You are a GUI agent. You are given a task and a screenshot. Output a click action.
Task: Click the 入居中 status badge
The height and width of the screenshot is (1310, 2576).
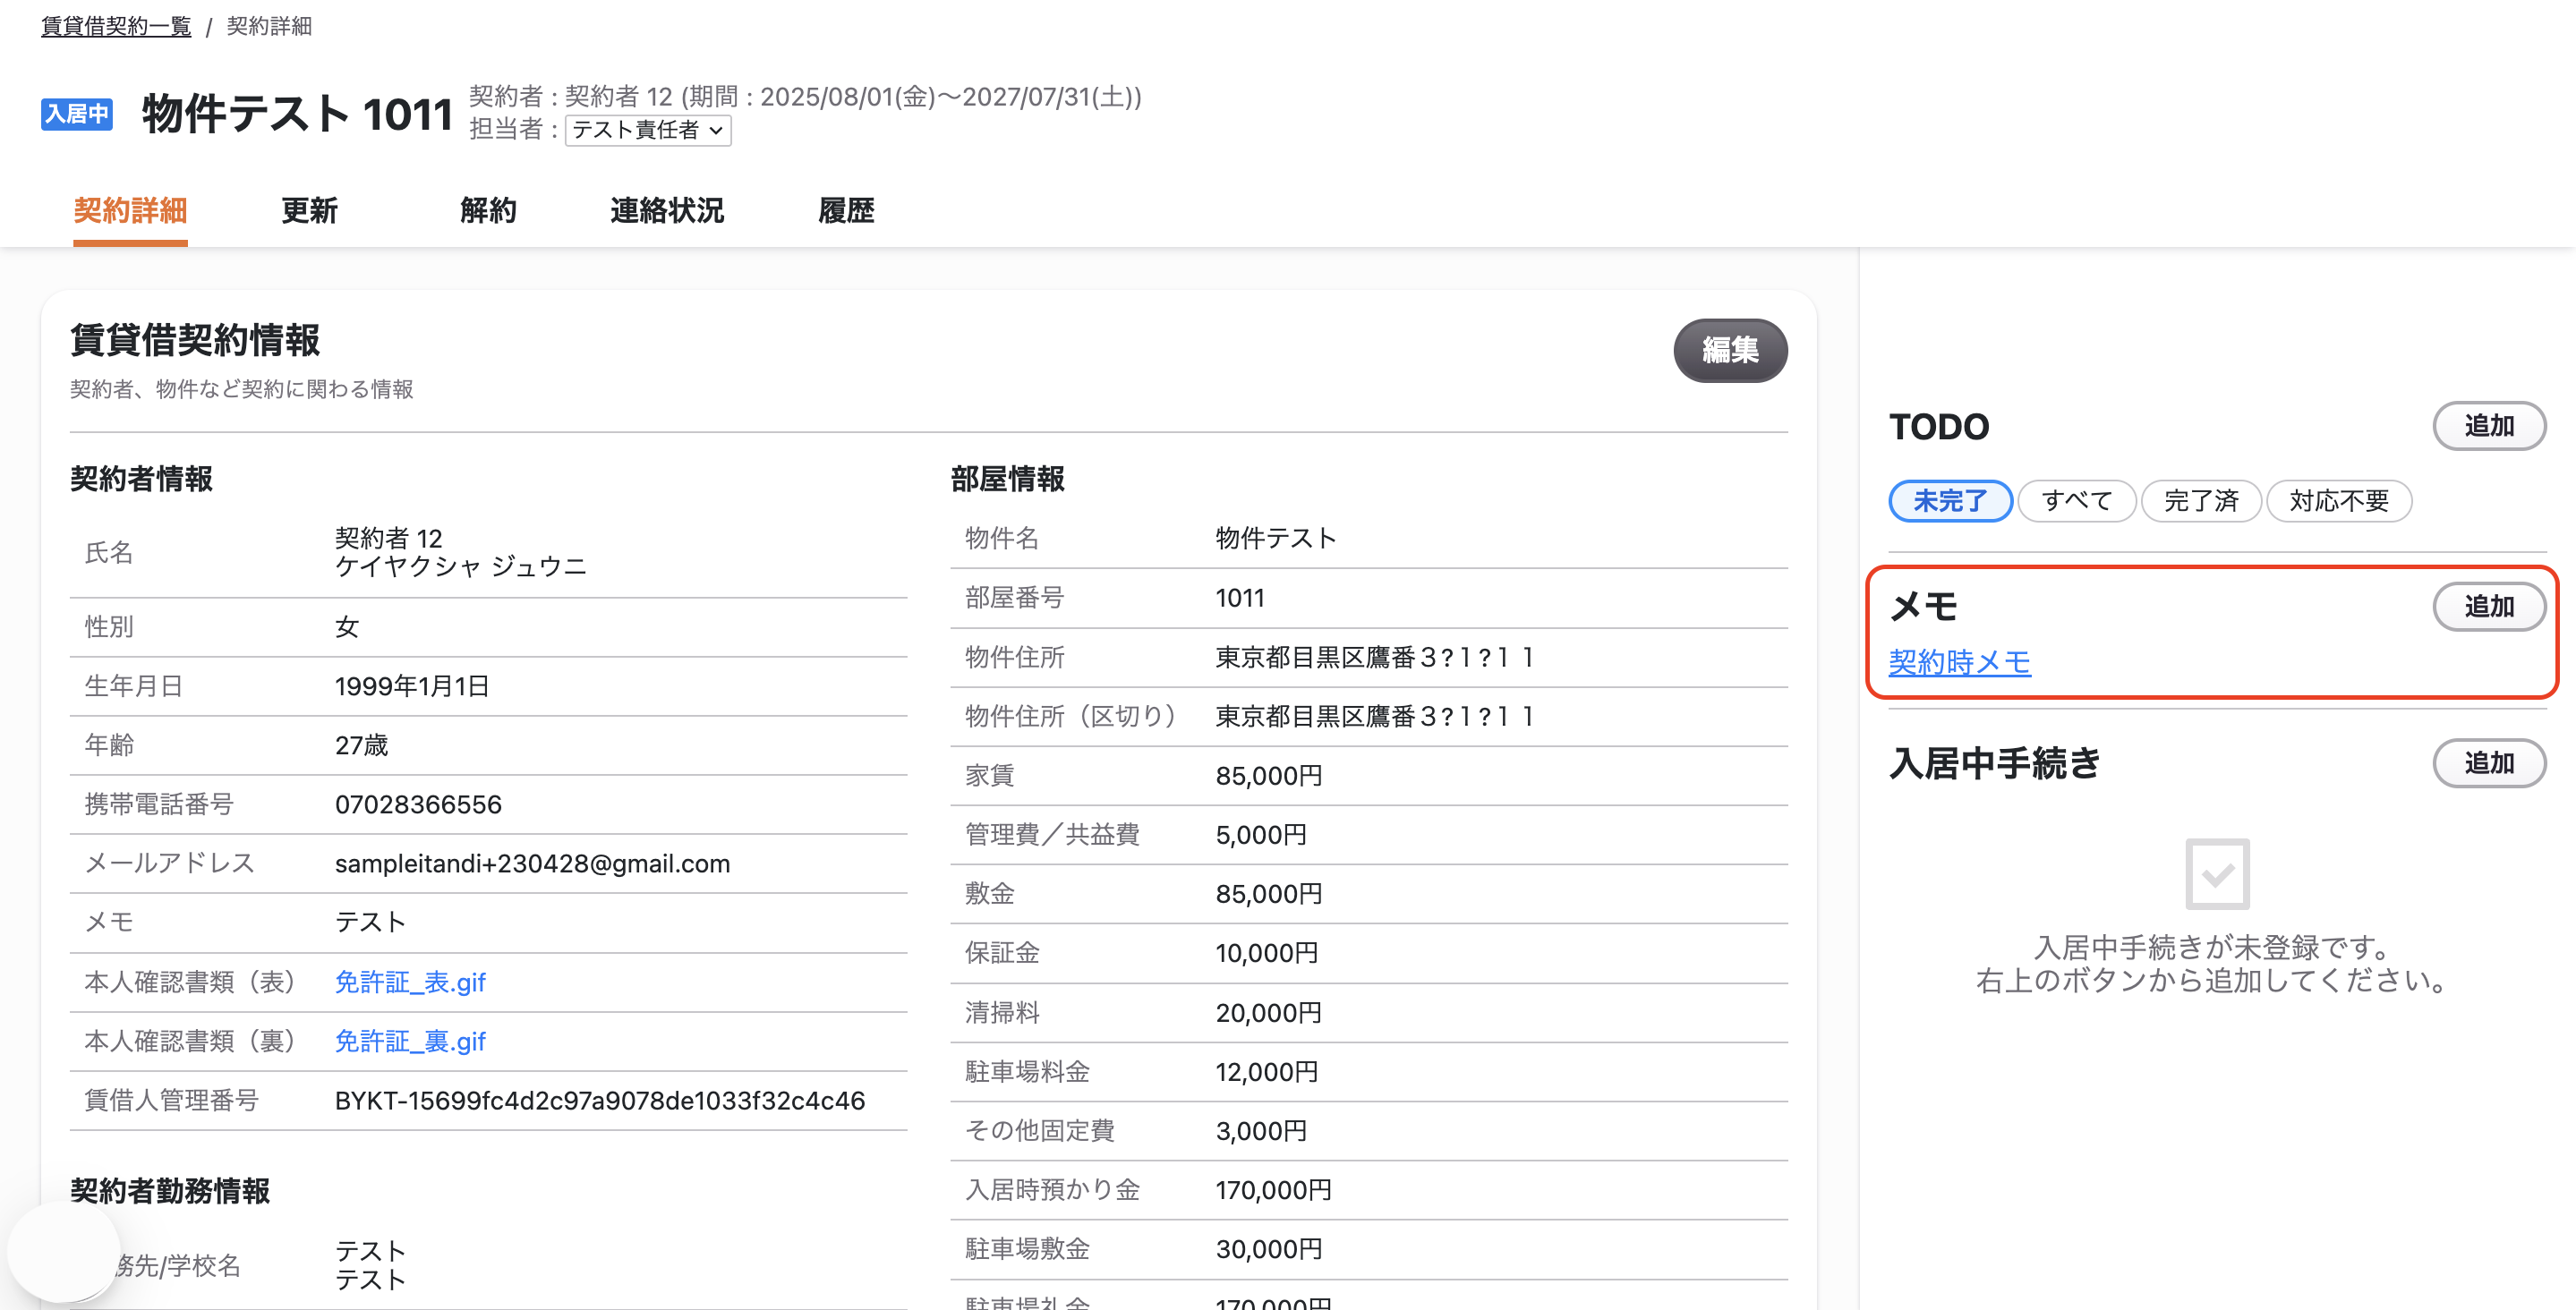coord(77,114)
